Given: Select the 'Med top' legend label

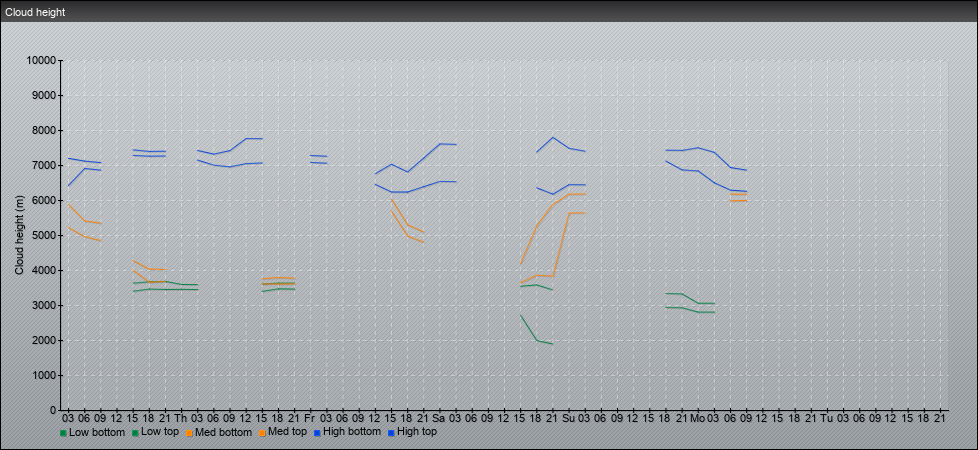Looking at the screenshot, I should tap(287, 432).
